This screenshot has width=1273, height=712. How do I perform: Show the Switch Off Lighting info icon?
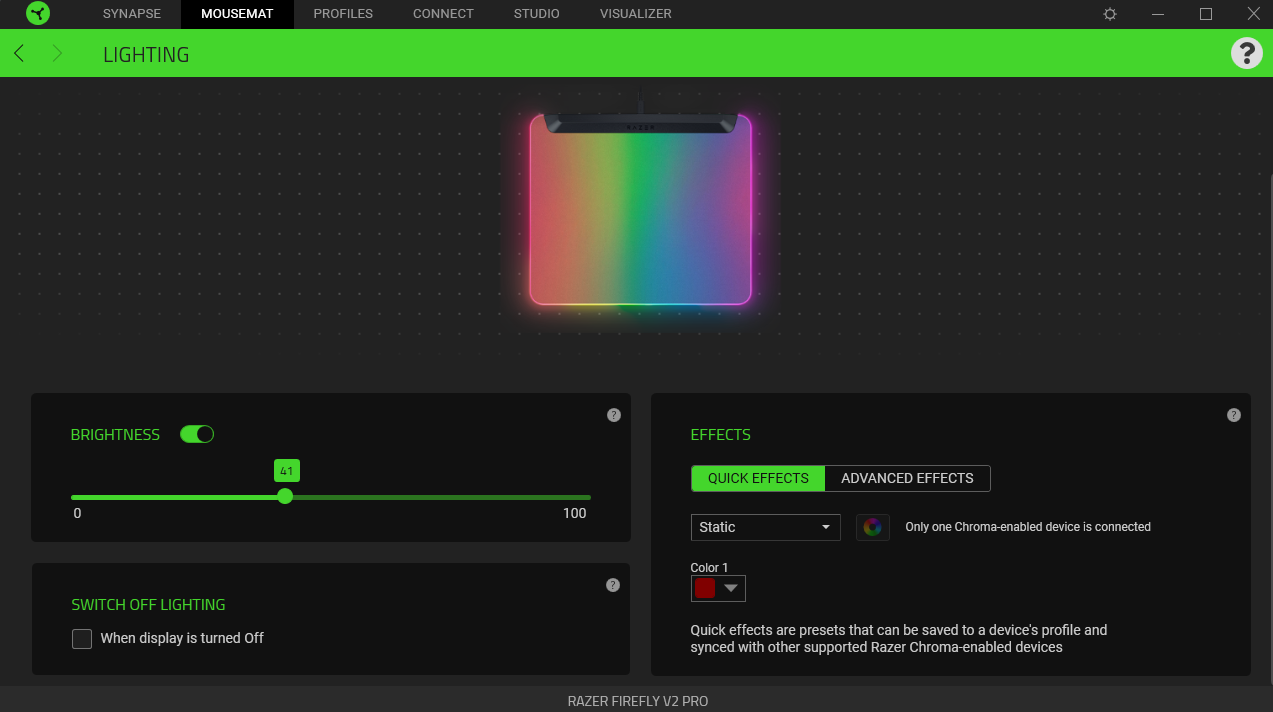pyautogui.click(x=613, y=585)
